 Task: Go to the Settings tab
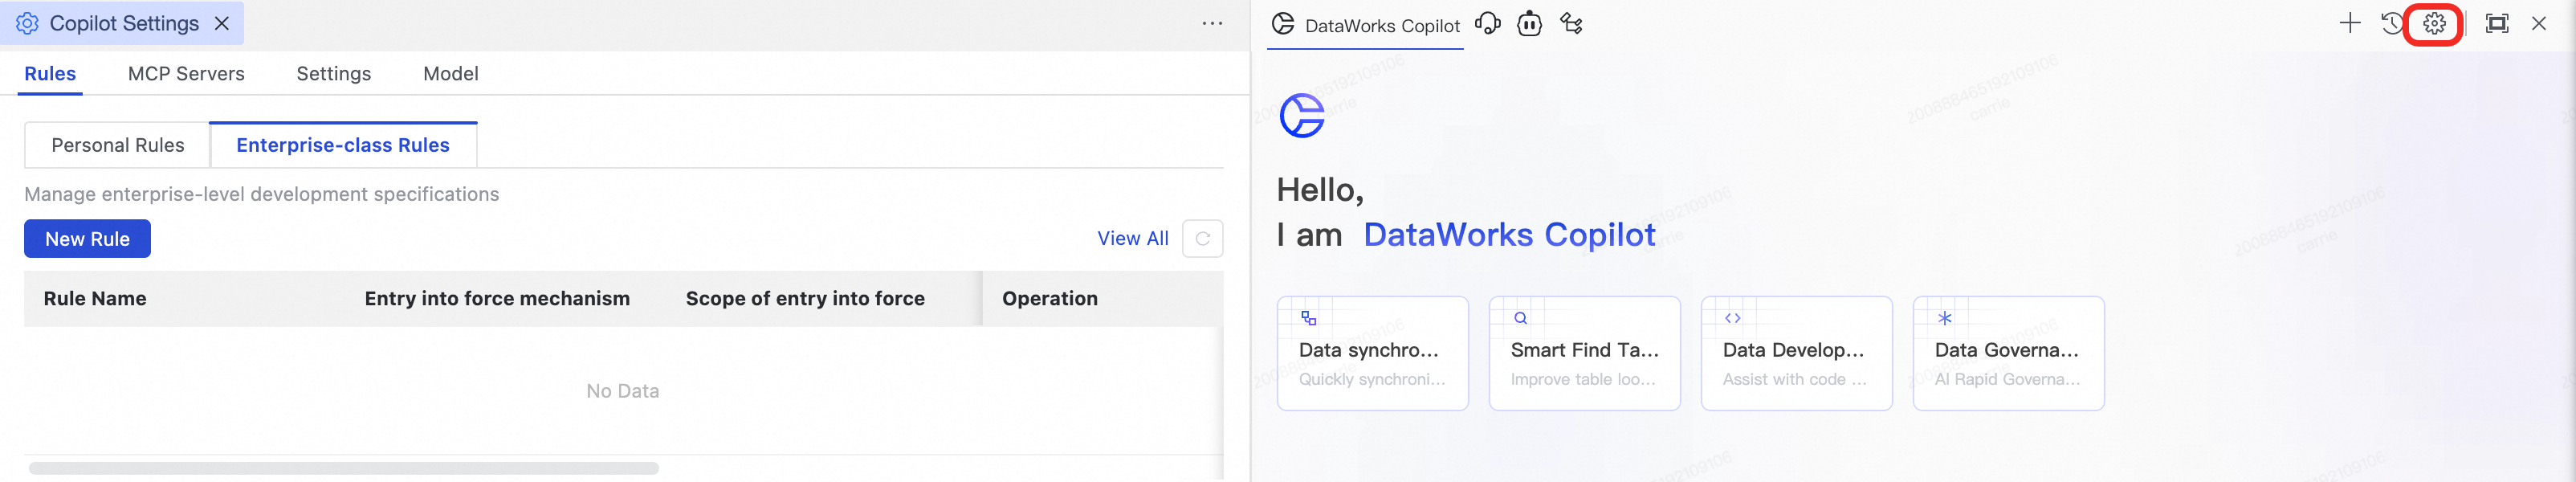click(x=333, y=74)
